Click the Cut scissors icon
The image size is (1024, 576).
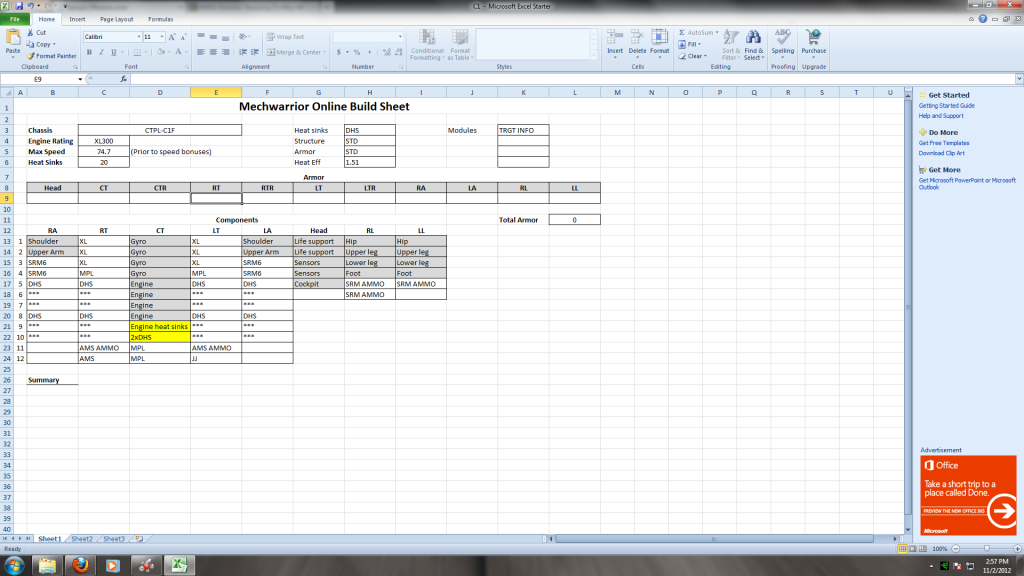[30, 32]
